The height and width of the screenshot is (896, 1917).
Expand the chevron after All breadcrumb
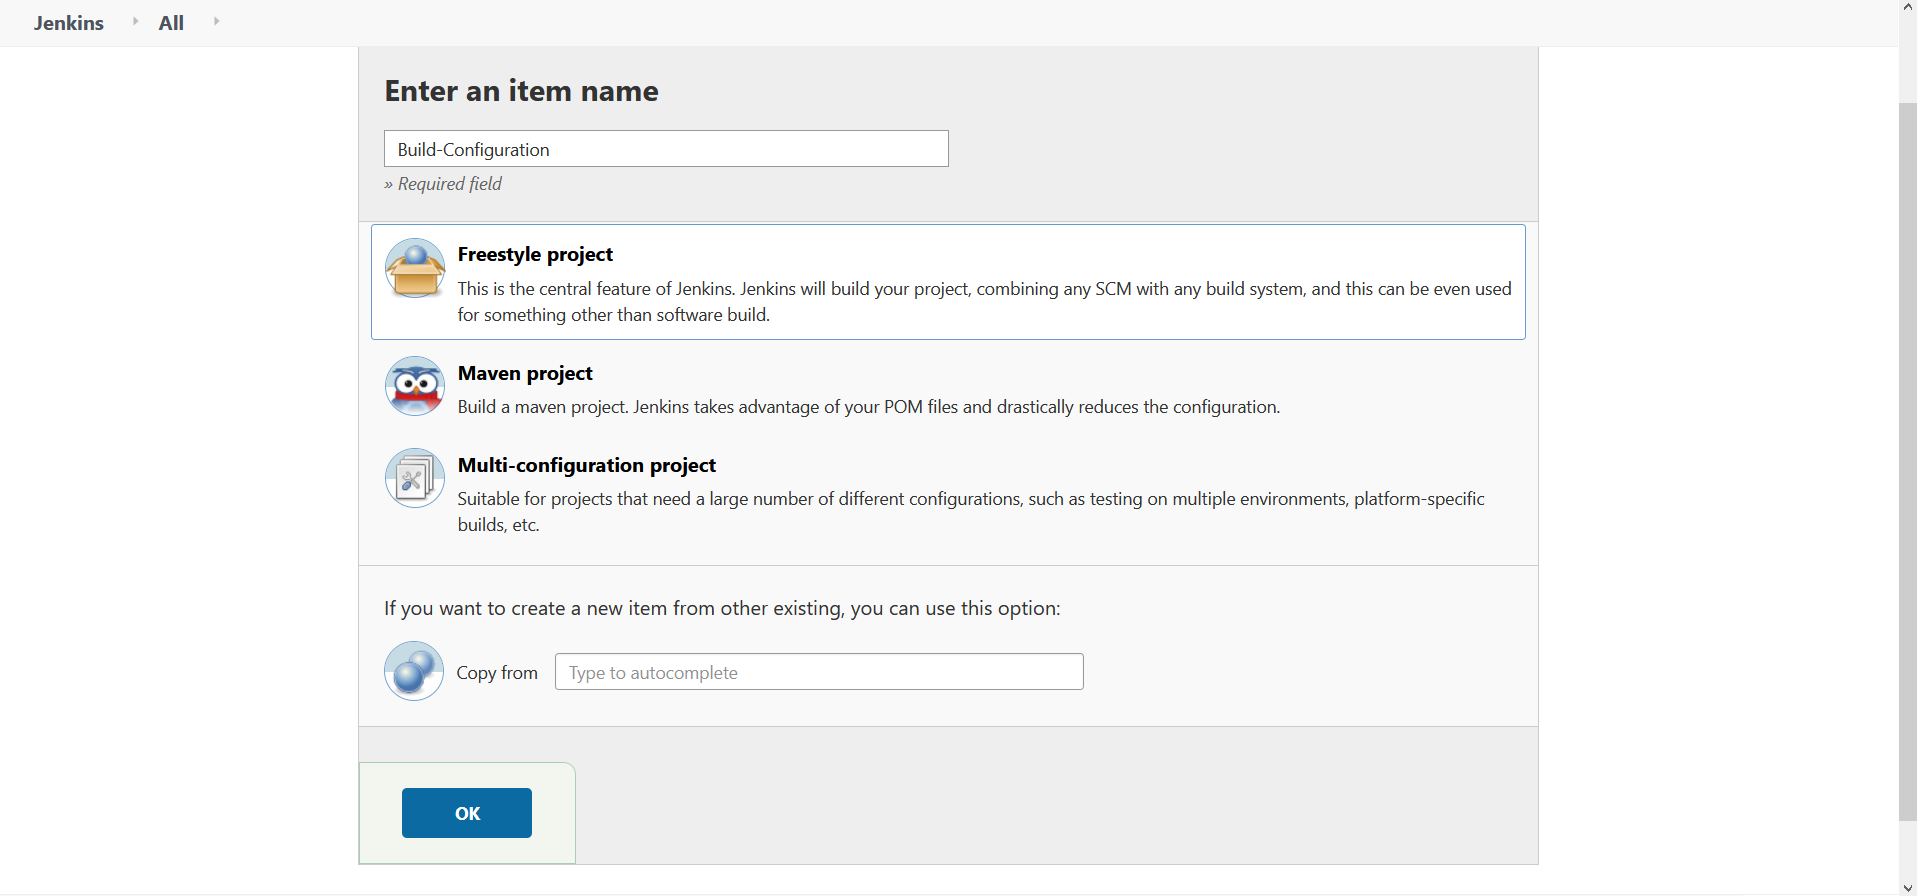(x=216, y=21)
